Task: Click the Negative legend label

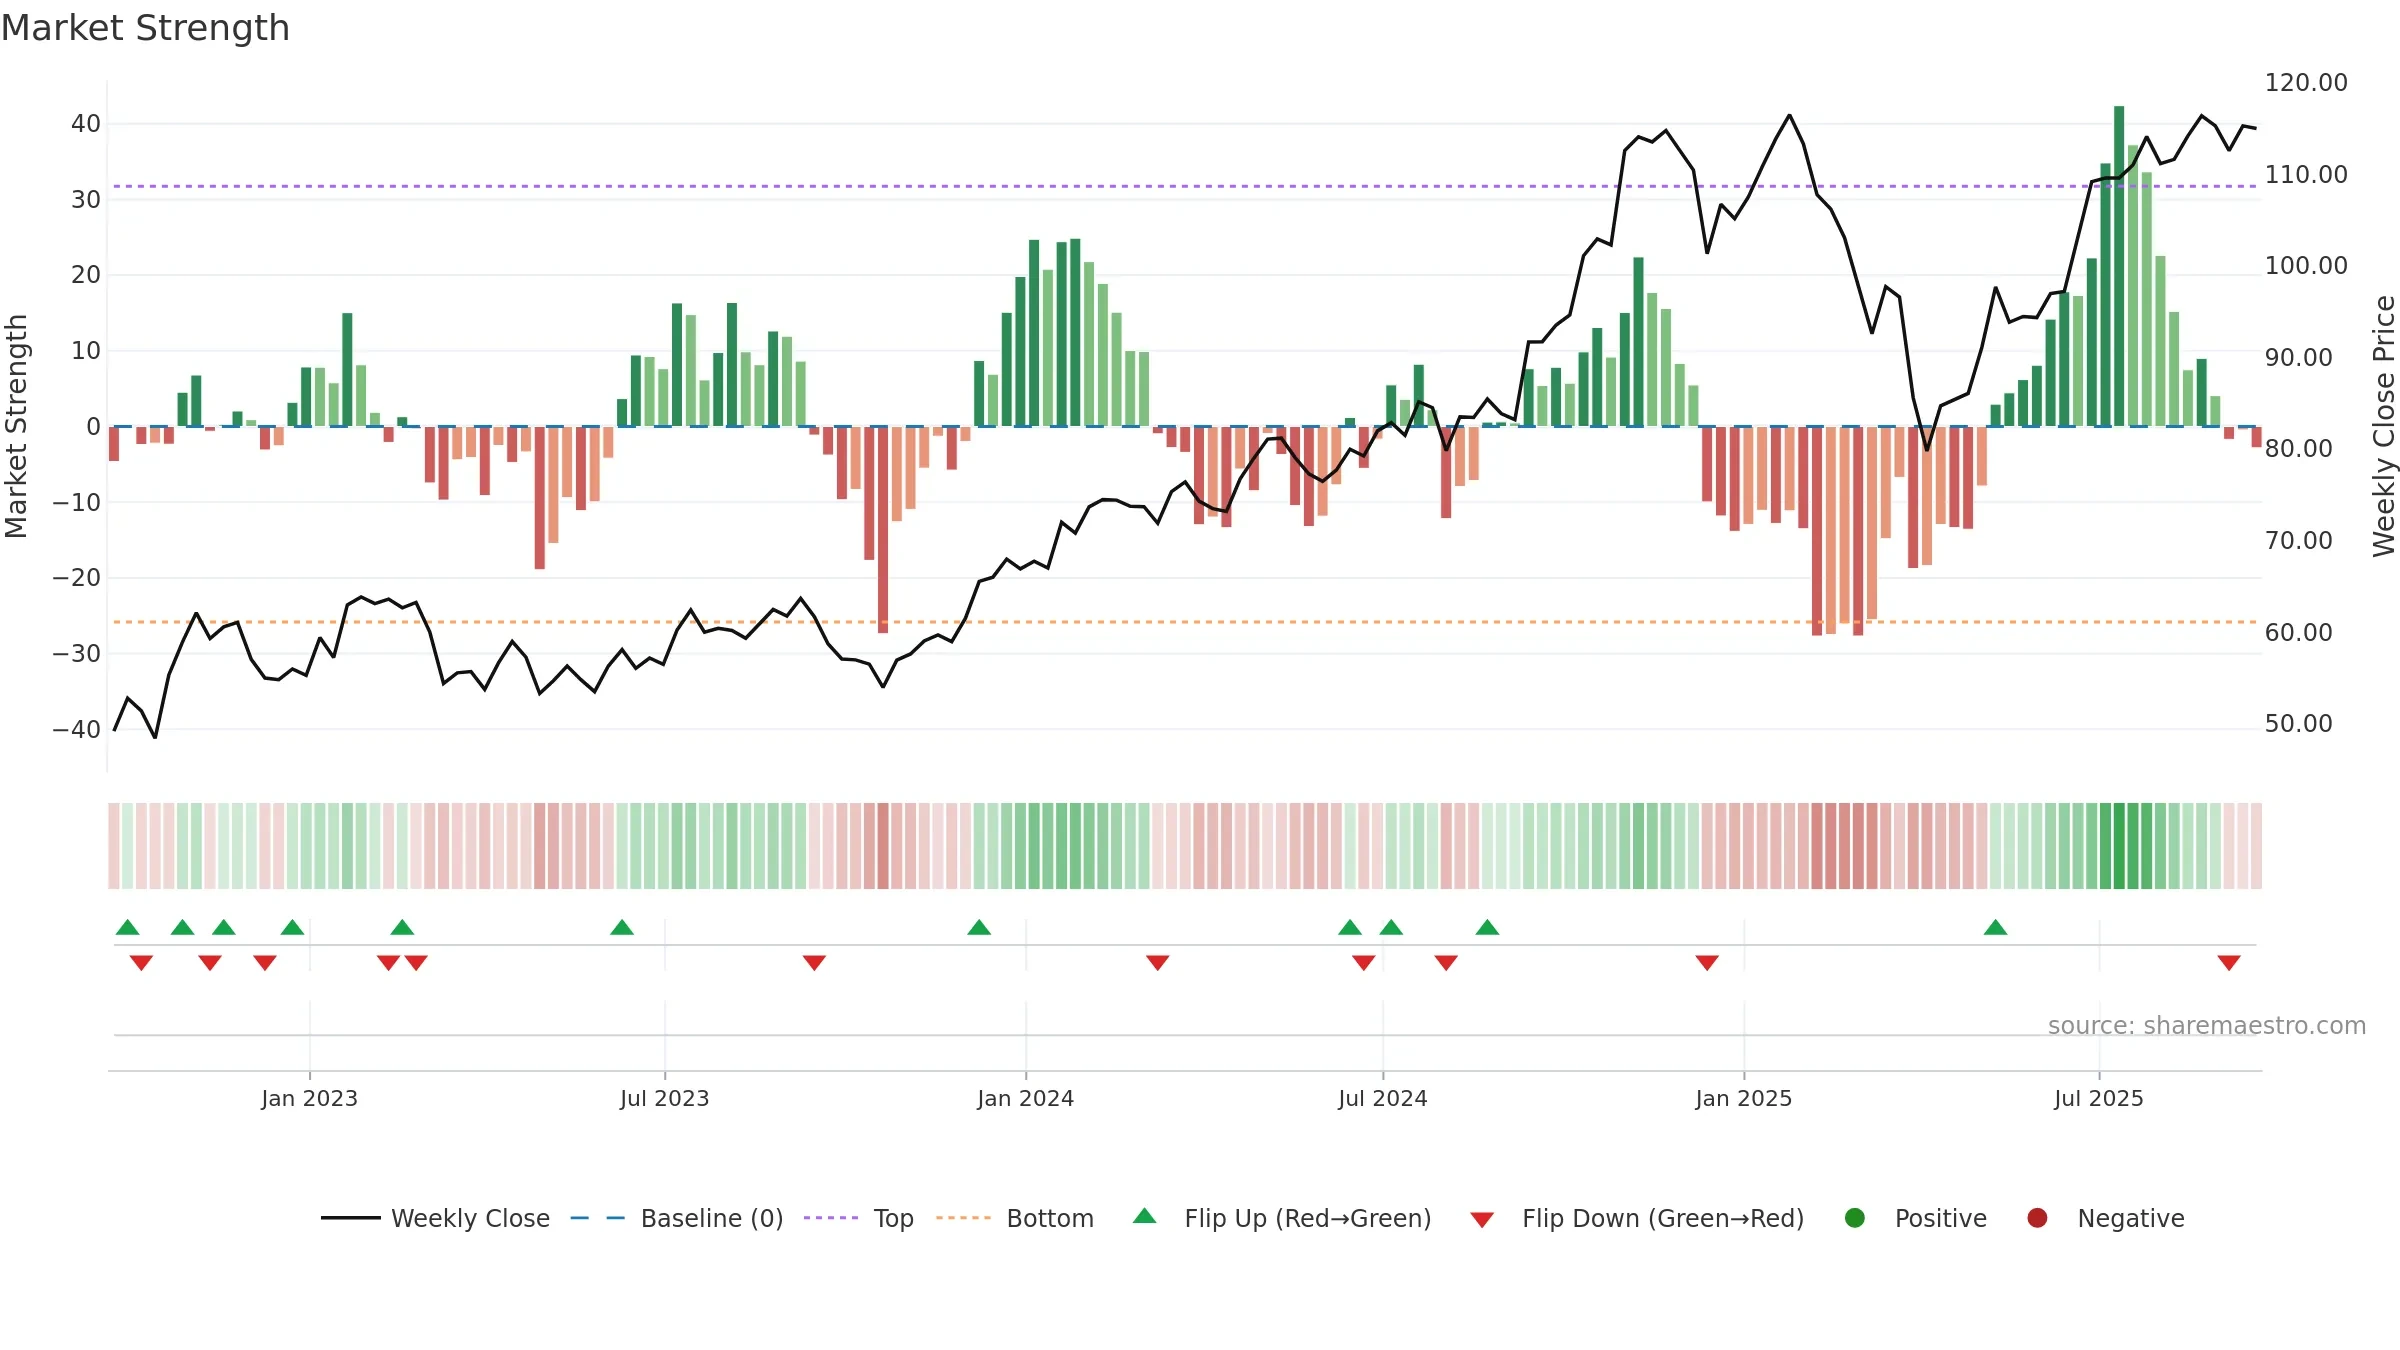Action: 2131,1218
